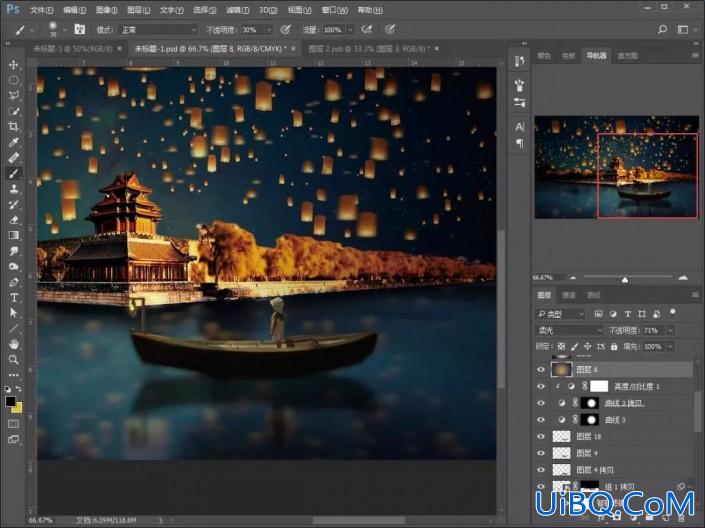Open the layer filter 类型 dropdown
Image resolution: width=705 pixels, height=528 pixels.
tap(560, 314)
